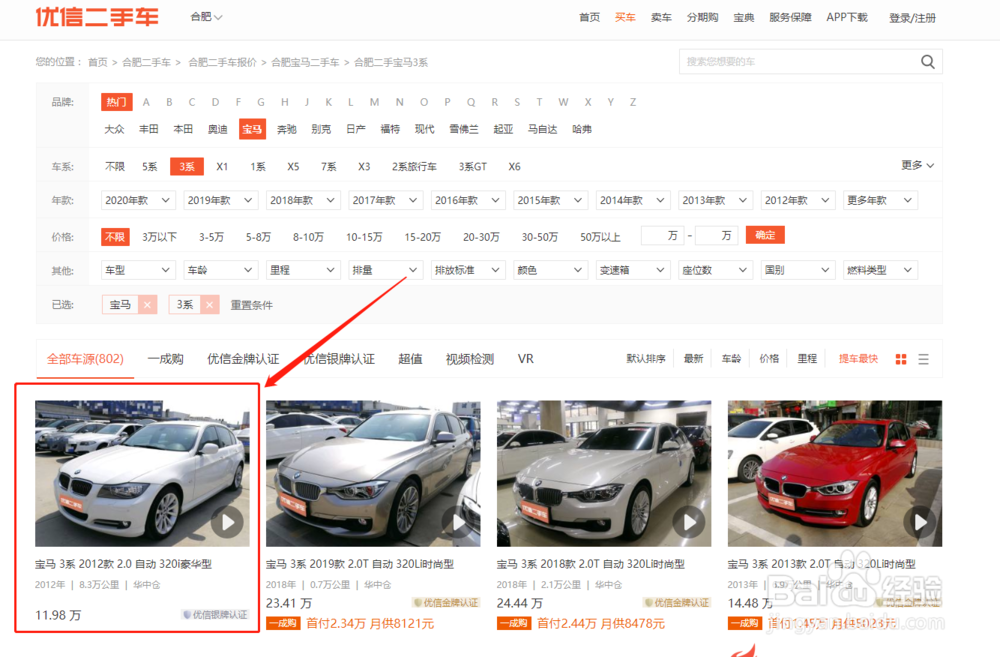Click breadcrumb 首页
Screen dimensions: 1000x657
pos(98,62)
